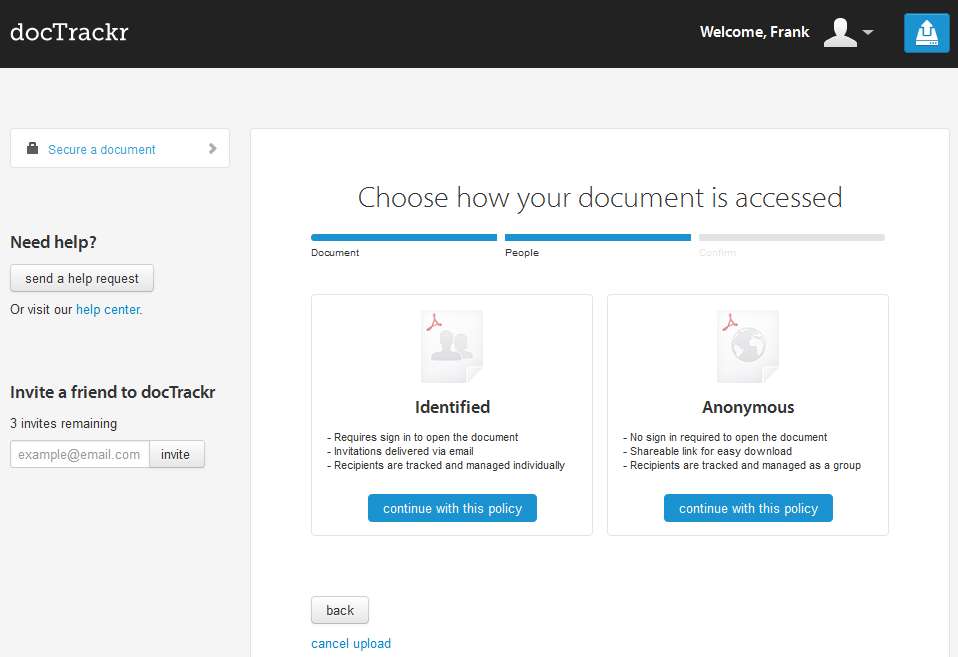
Task: Click the Anonymous policy globe icon
Action: [x=748, y=346]
